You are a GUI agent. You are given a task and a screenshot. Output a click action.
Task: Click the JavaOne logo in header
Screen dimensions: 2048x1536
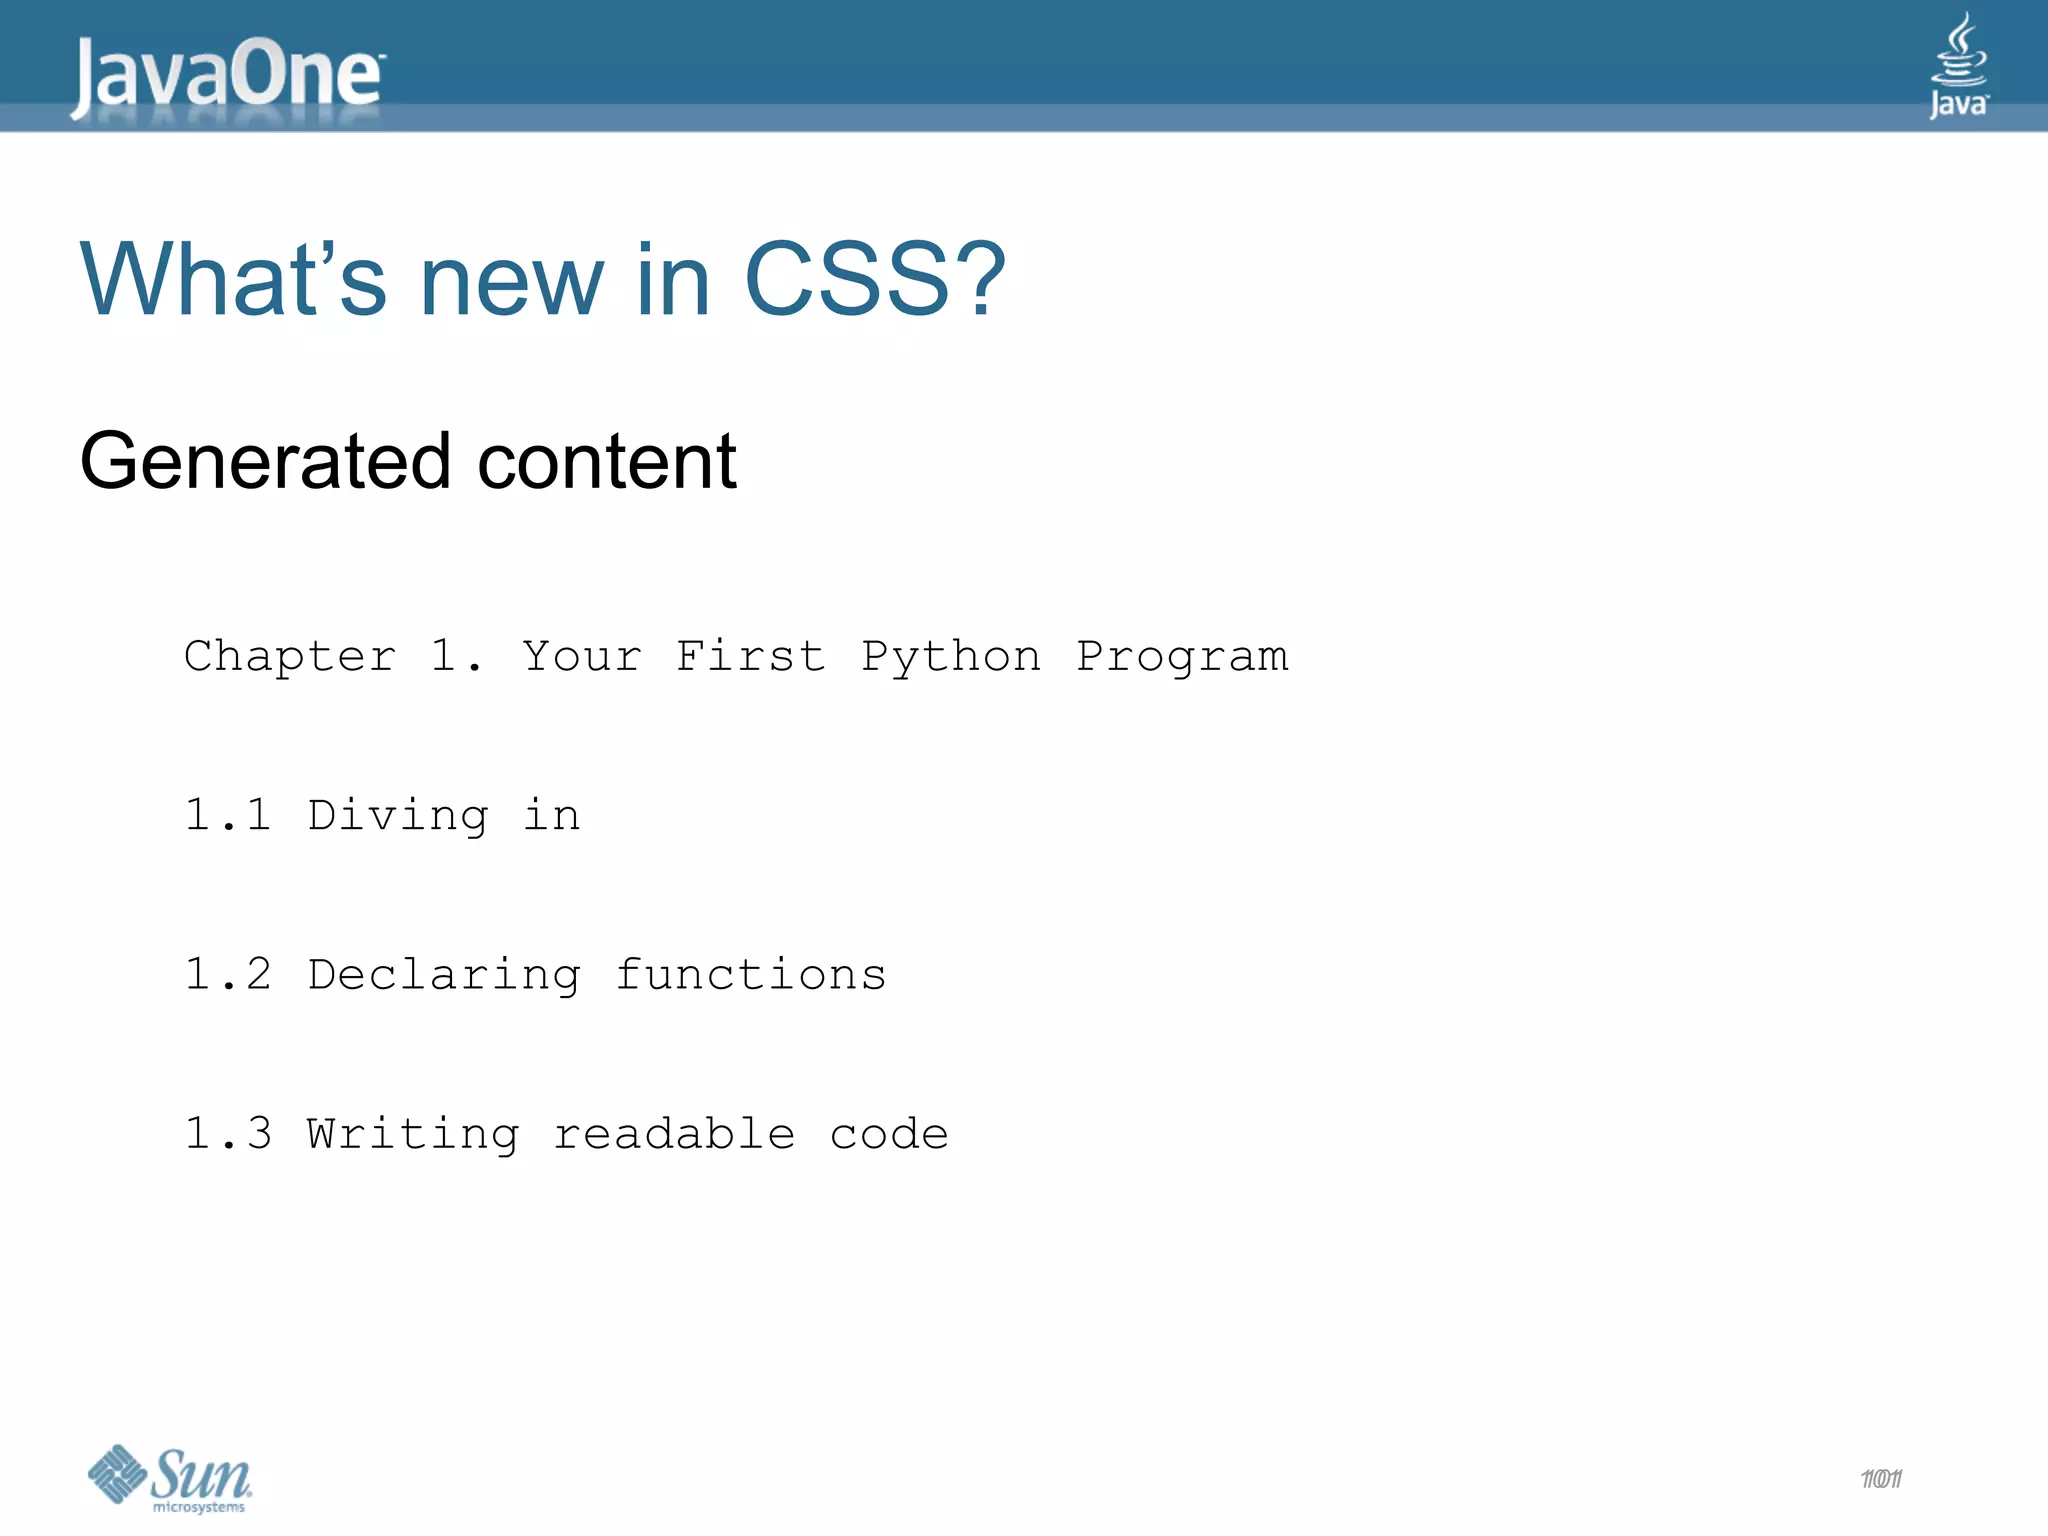(x=227, y=74)
